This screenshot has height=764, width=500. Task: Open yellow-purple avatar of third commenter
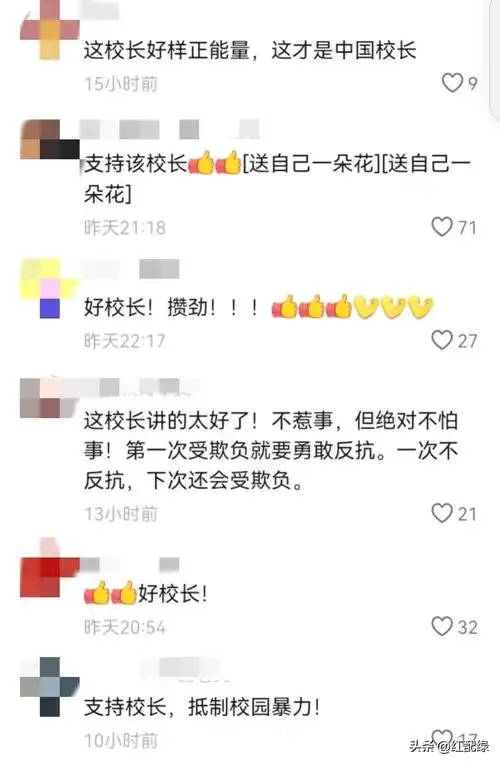coord(50,288)
